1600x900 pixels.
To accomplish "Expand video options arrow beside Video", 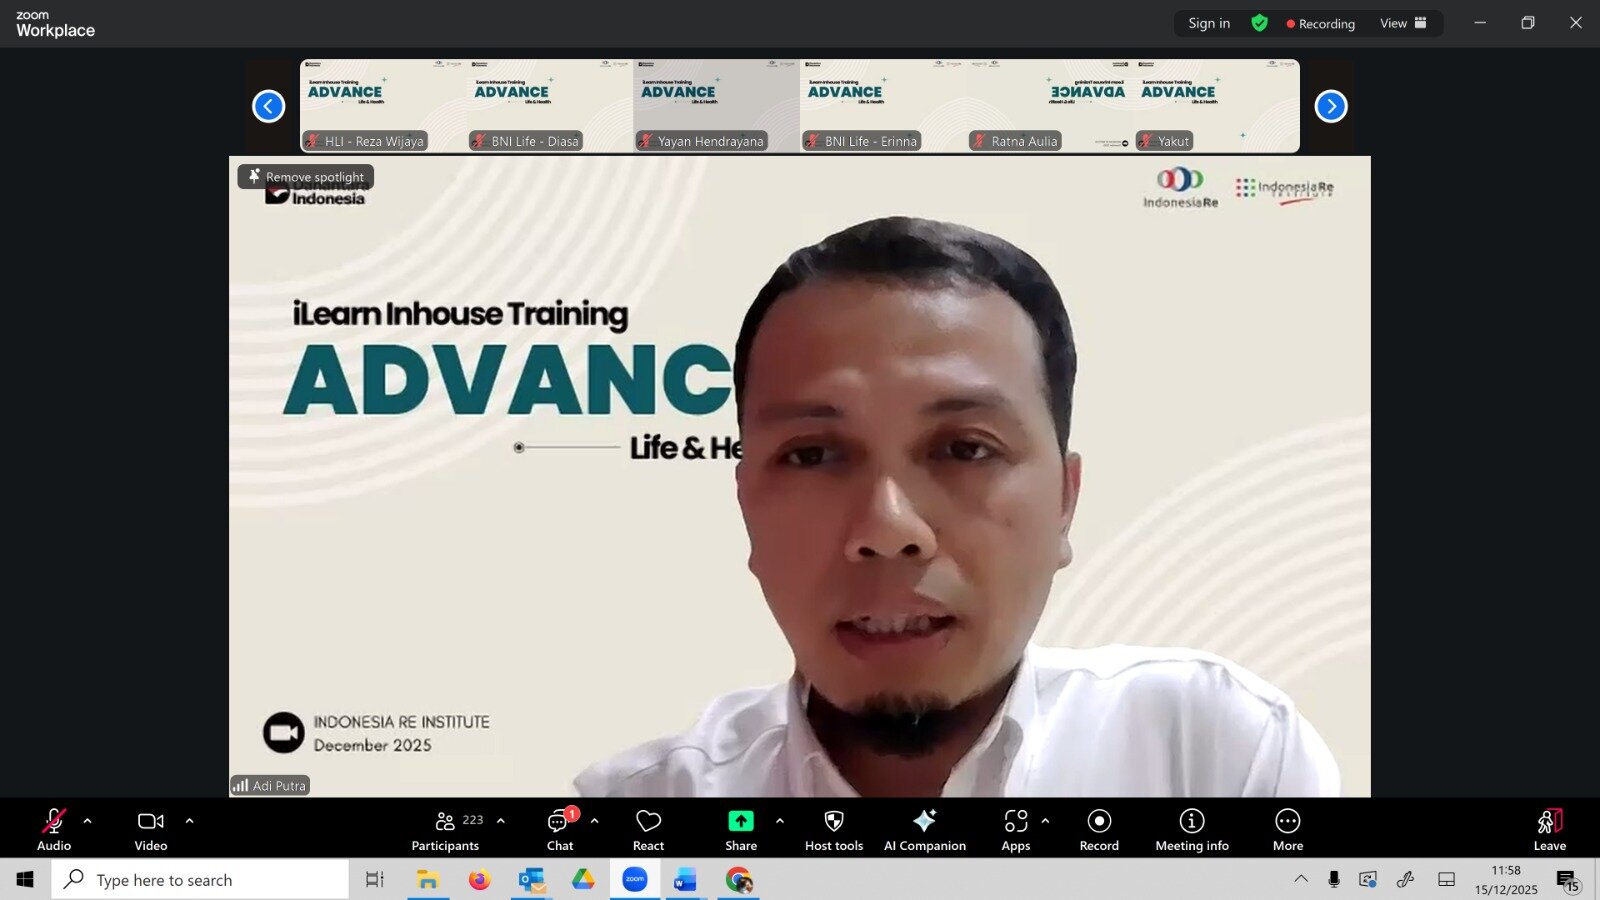I will 190,821.
